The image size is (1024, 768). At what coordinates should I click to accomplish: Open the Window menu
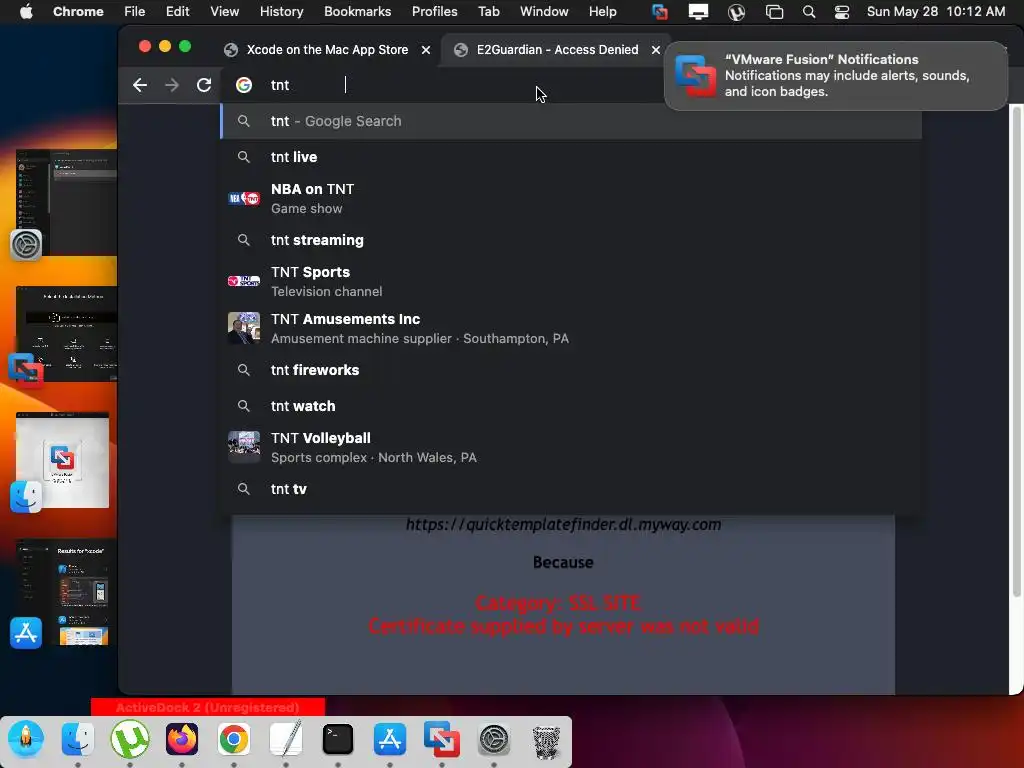click(x=544, y=11)
